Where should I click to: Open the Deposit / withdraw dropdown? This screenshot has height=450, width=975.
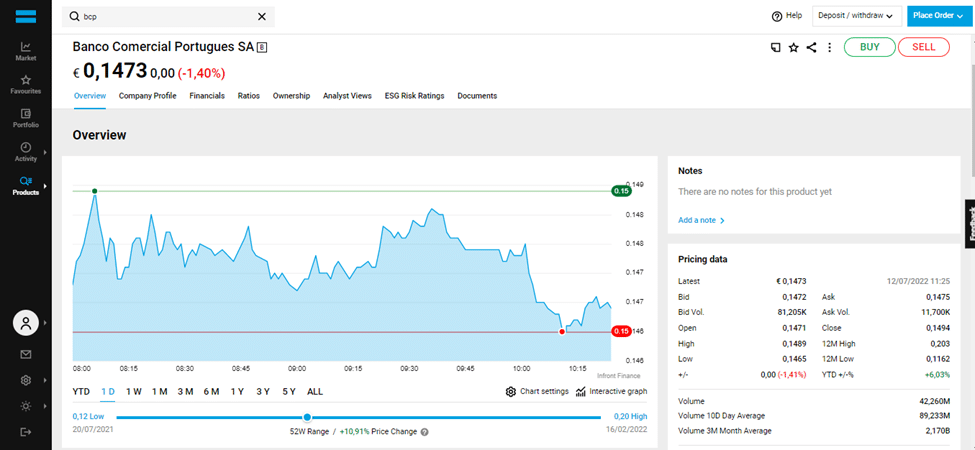(x=857, y=16)
